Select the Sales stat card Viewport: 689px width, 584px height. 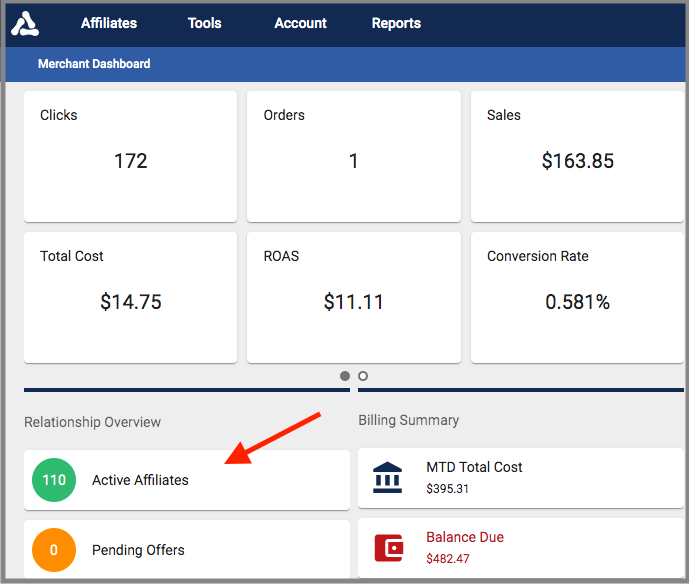577,157
